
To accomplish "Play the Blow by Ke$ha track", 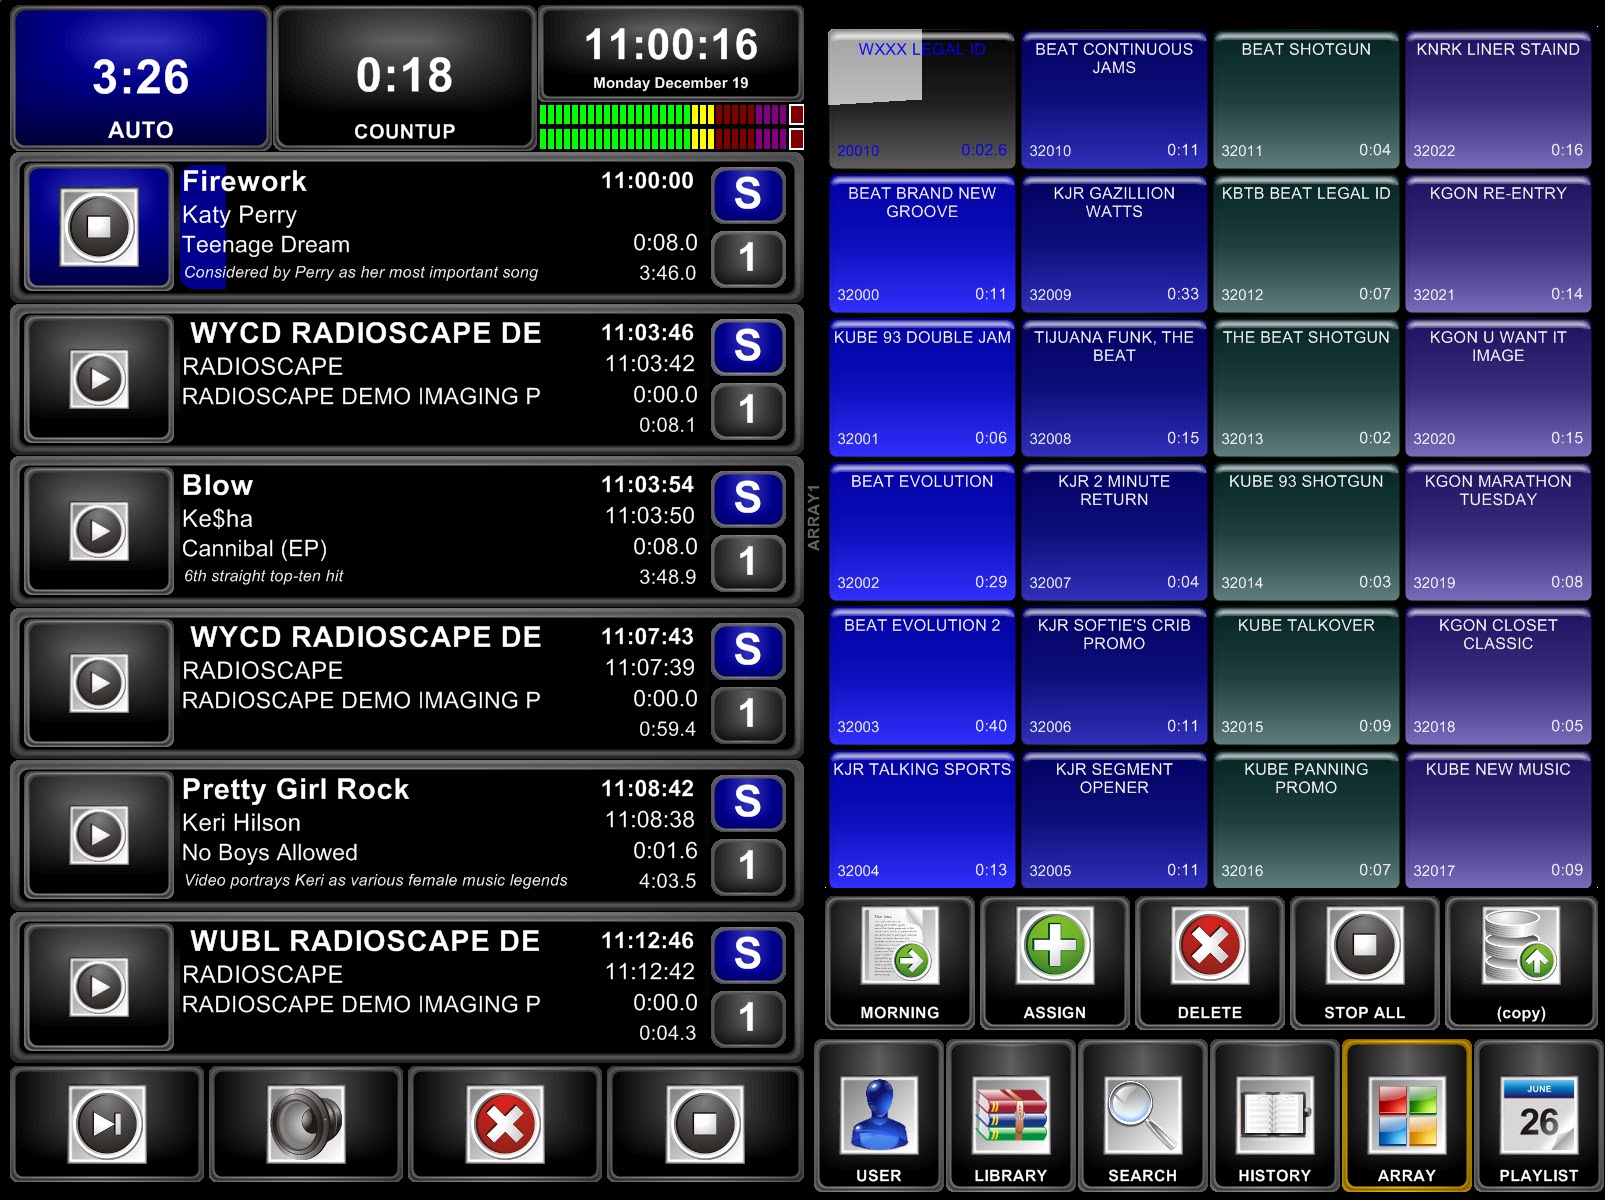I will [x=99, y=531].
